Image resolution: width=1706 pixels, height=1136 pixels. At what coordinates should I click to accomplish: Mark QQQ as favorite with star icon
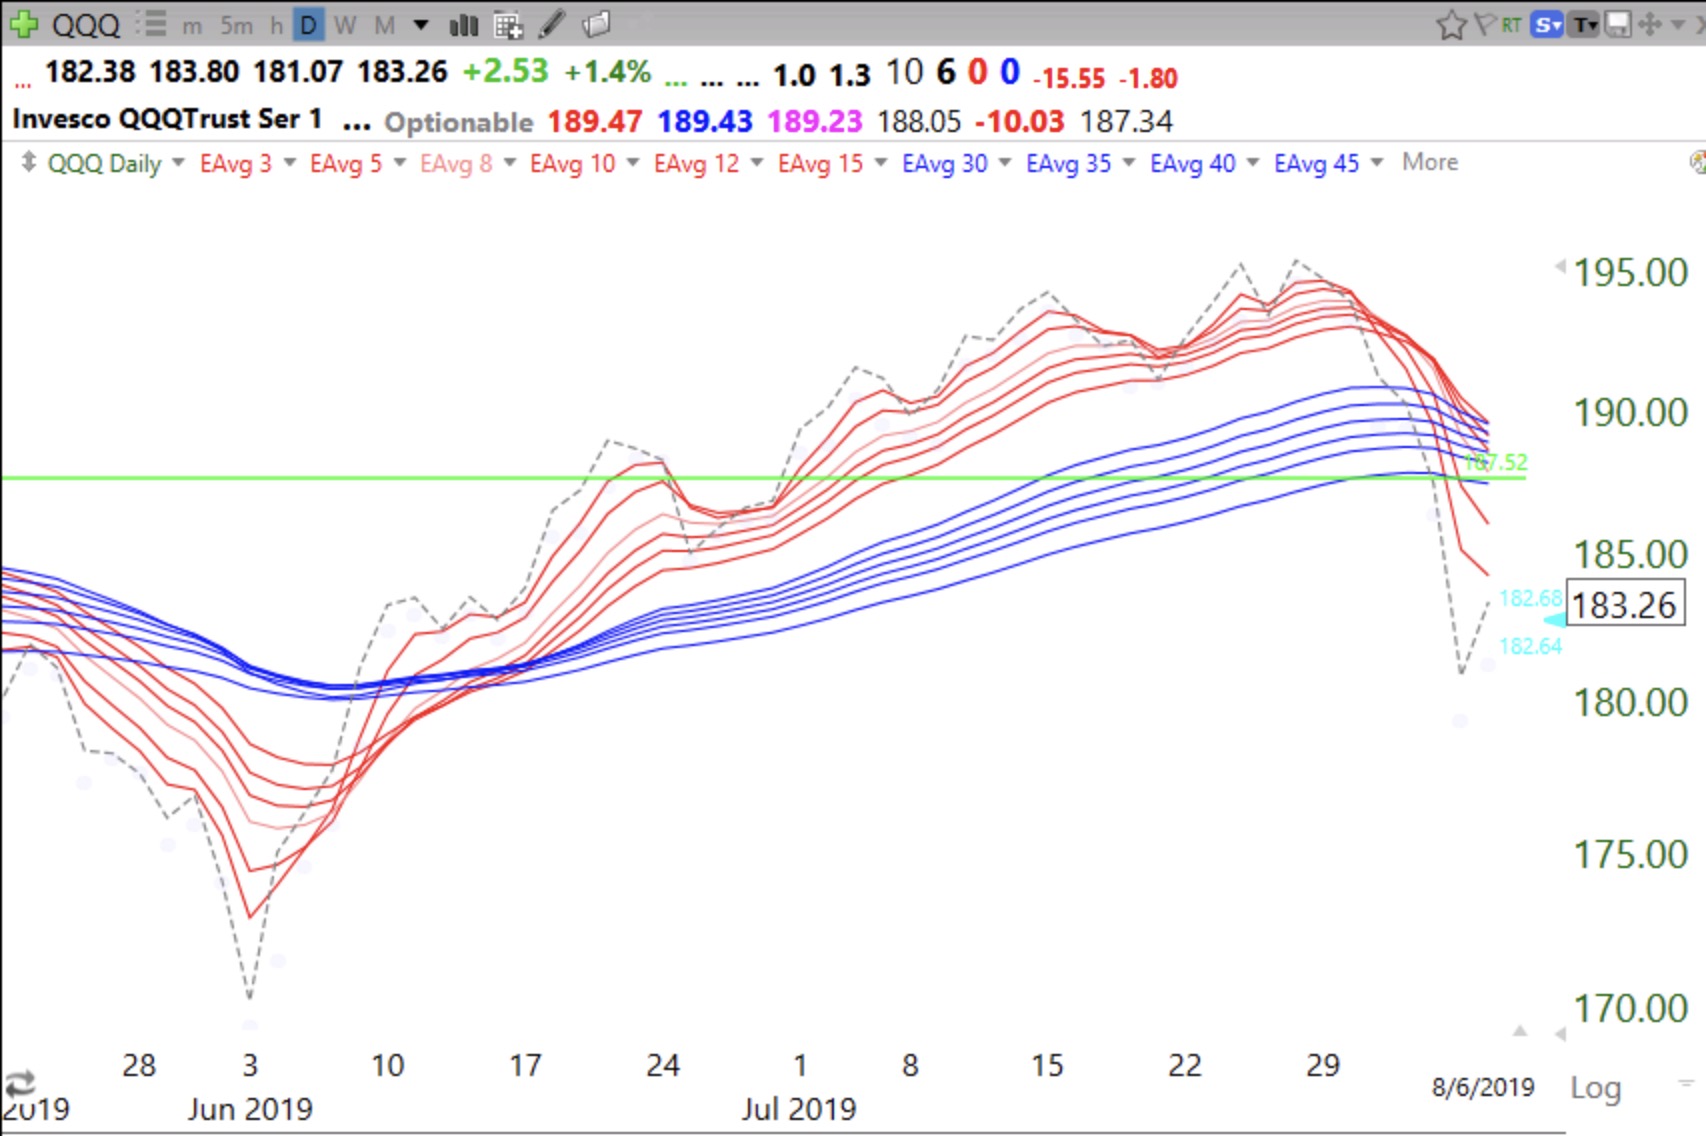pos(1450,25)
